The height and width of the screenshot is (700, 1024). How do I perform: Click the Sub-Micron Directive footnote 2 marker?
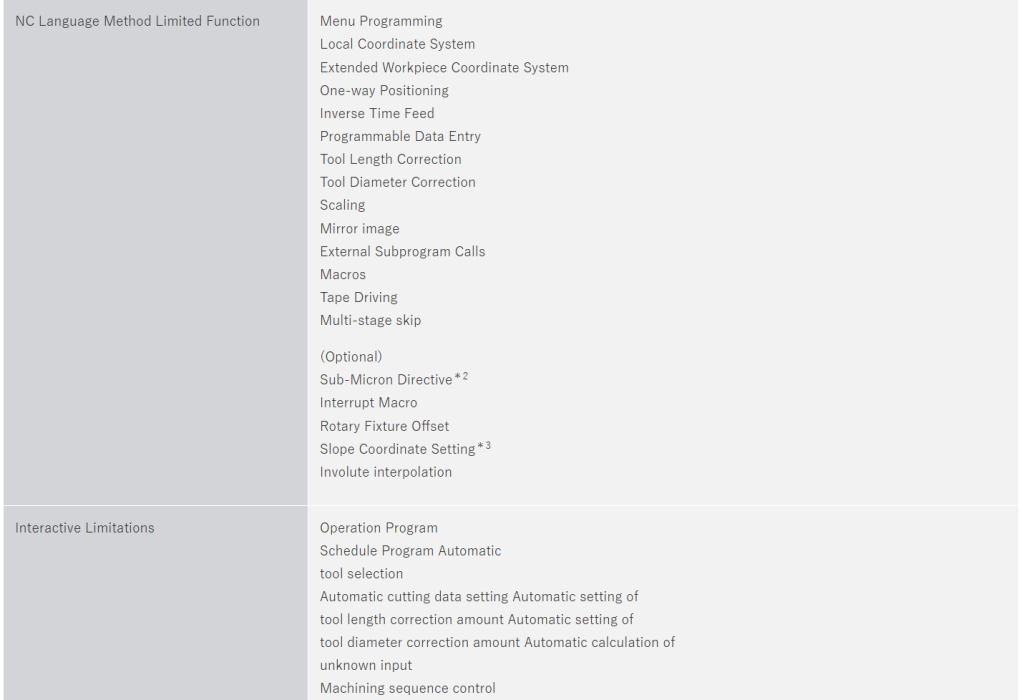[x=462, y=377]
